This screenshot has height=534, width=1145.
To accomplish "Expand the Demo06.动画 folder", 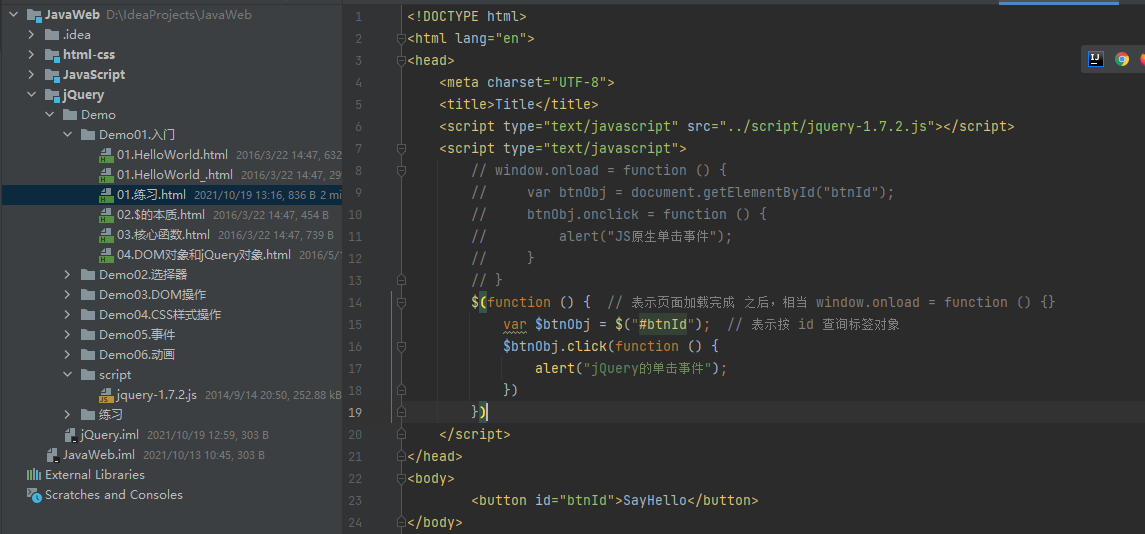I will point(68,355).
